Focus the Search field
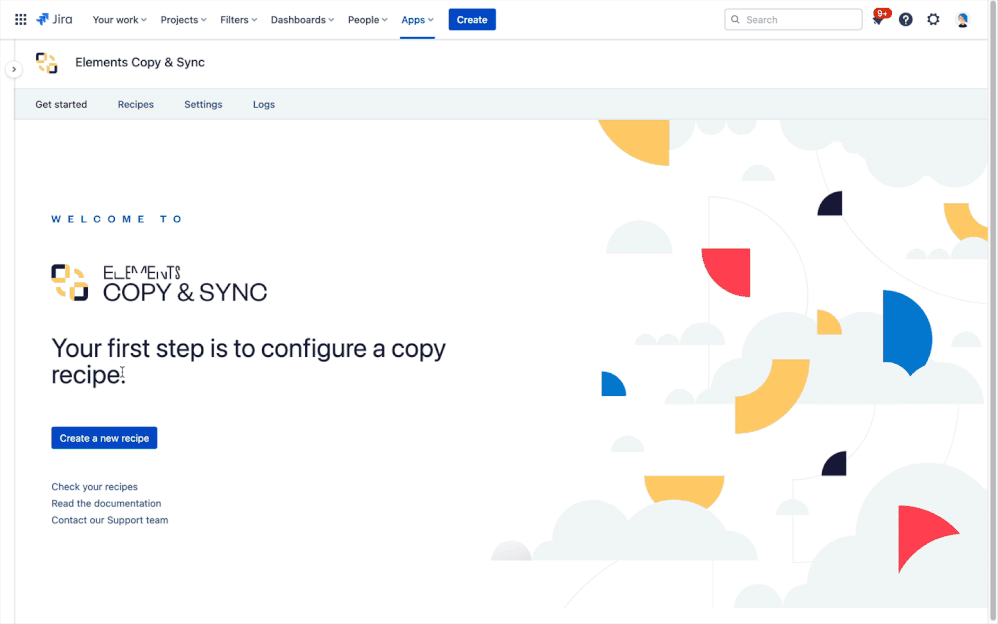998x624 pixels. click(x=793, y=20)
